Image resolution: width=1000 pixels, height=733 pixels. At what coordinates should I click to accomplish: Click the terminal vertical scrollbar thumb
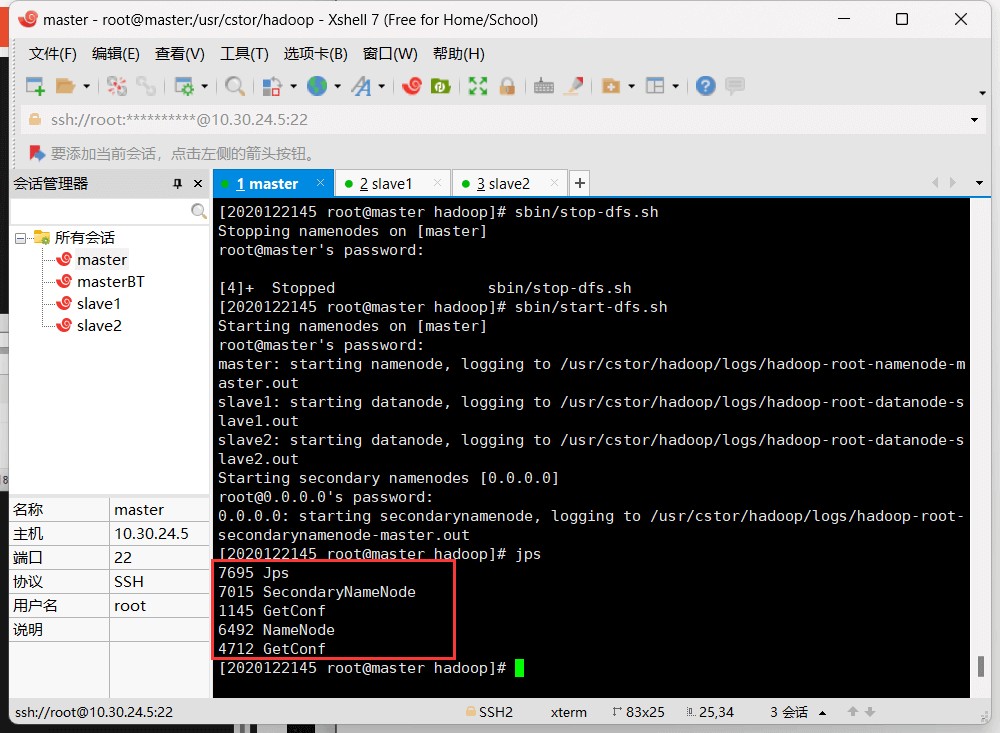(x=981, y=666)
